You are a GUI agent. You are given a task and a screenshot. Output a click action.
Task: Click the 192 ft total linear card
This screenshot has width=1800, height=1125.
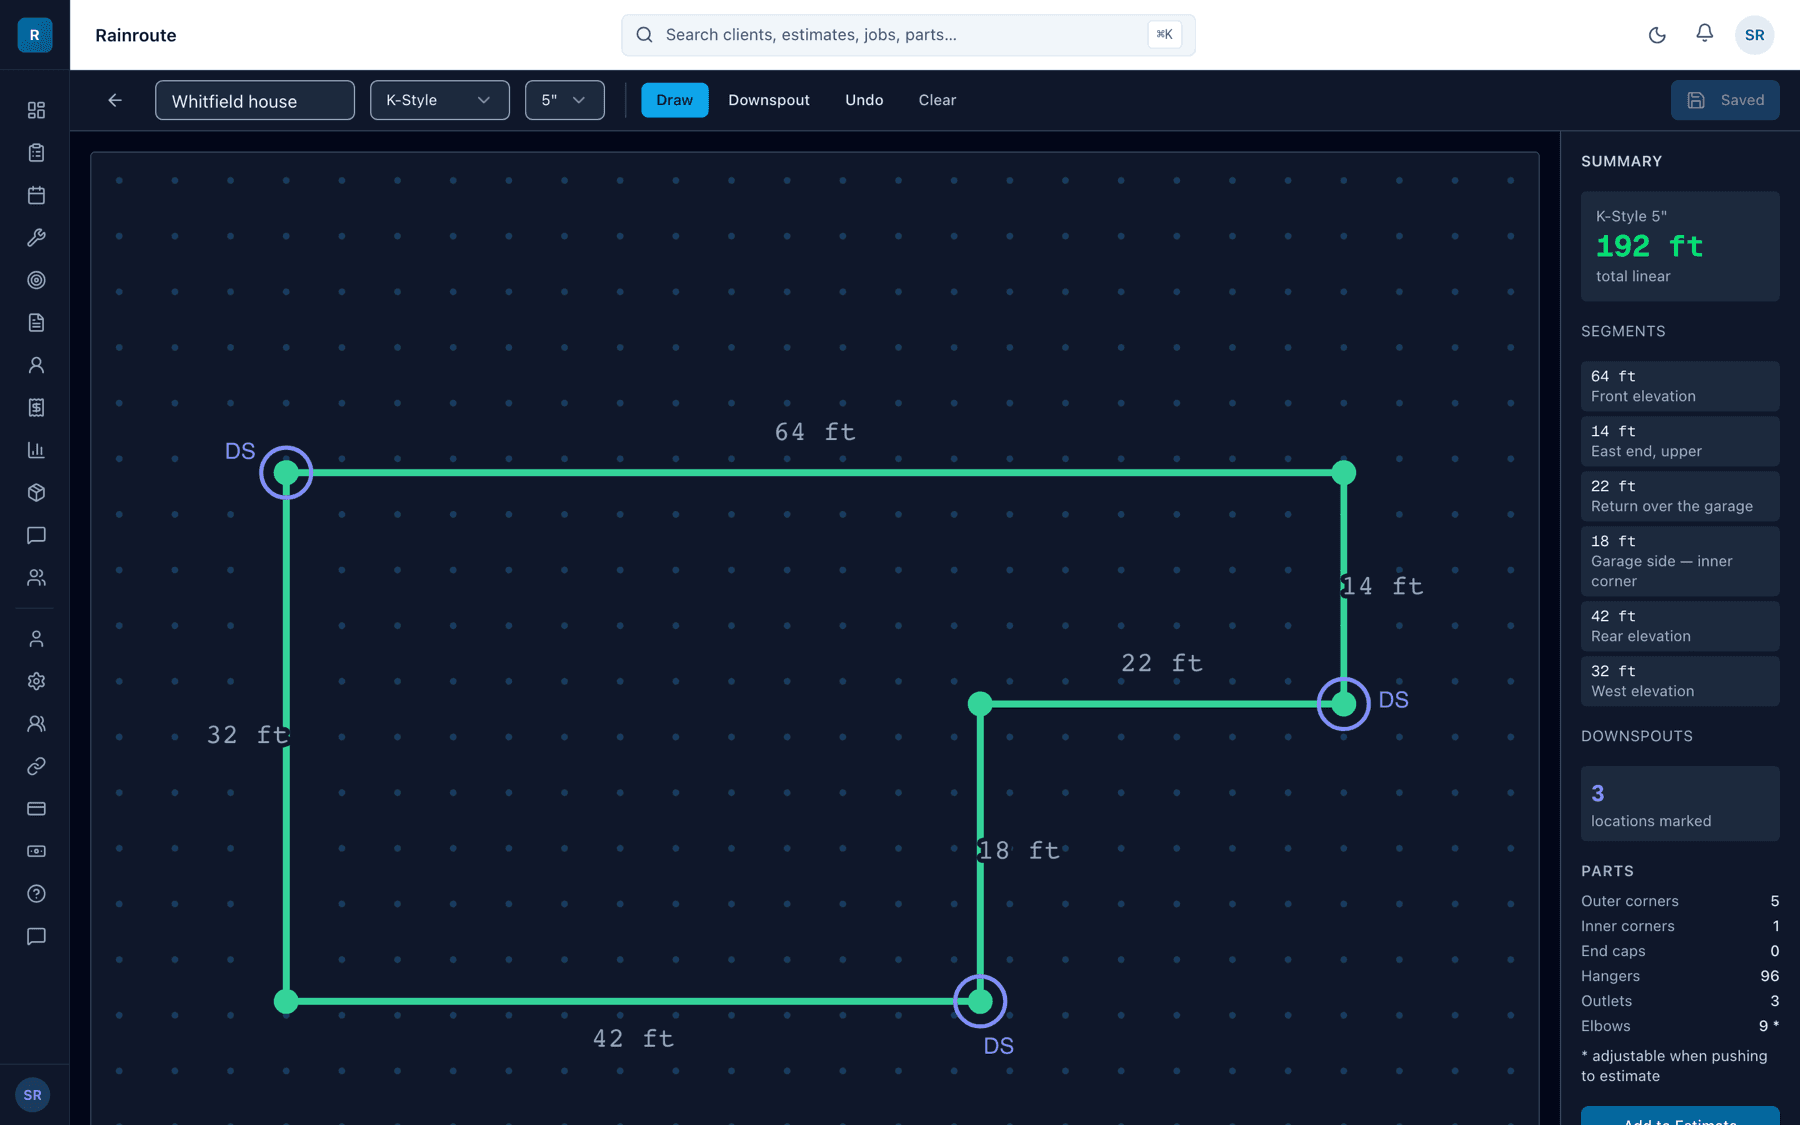[x=1680, y=246]
